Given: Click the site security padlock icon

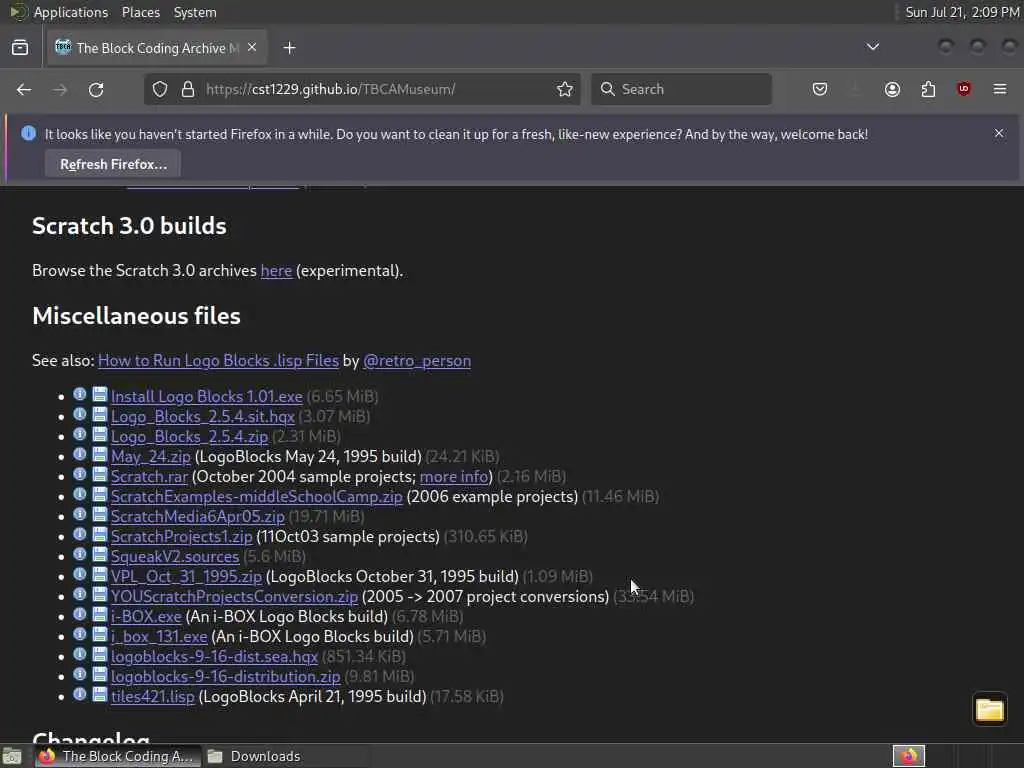Looking at the screenshot, I should pyautogui.click(x=188, y=89).
